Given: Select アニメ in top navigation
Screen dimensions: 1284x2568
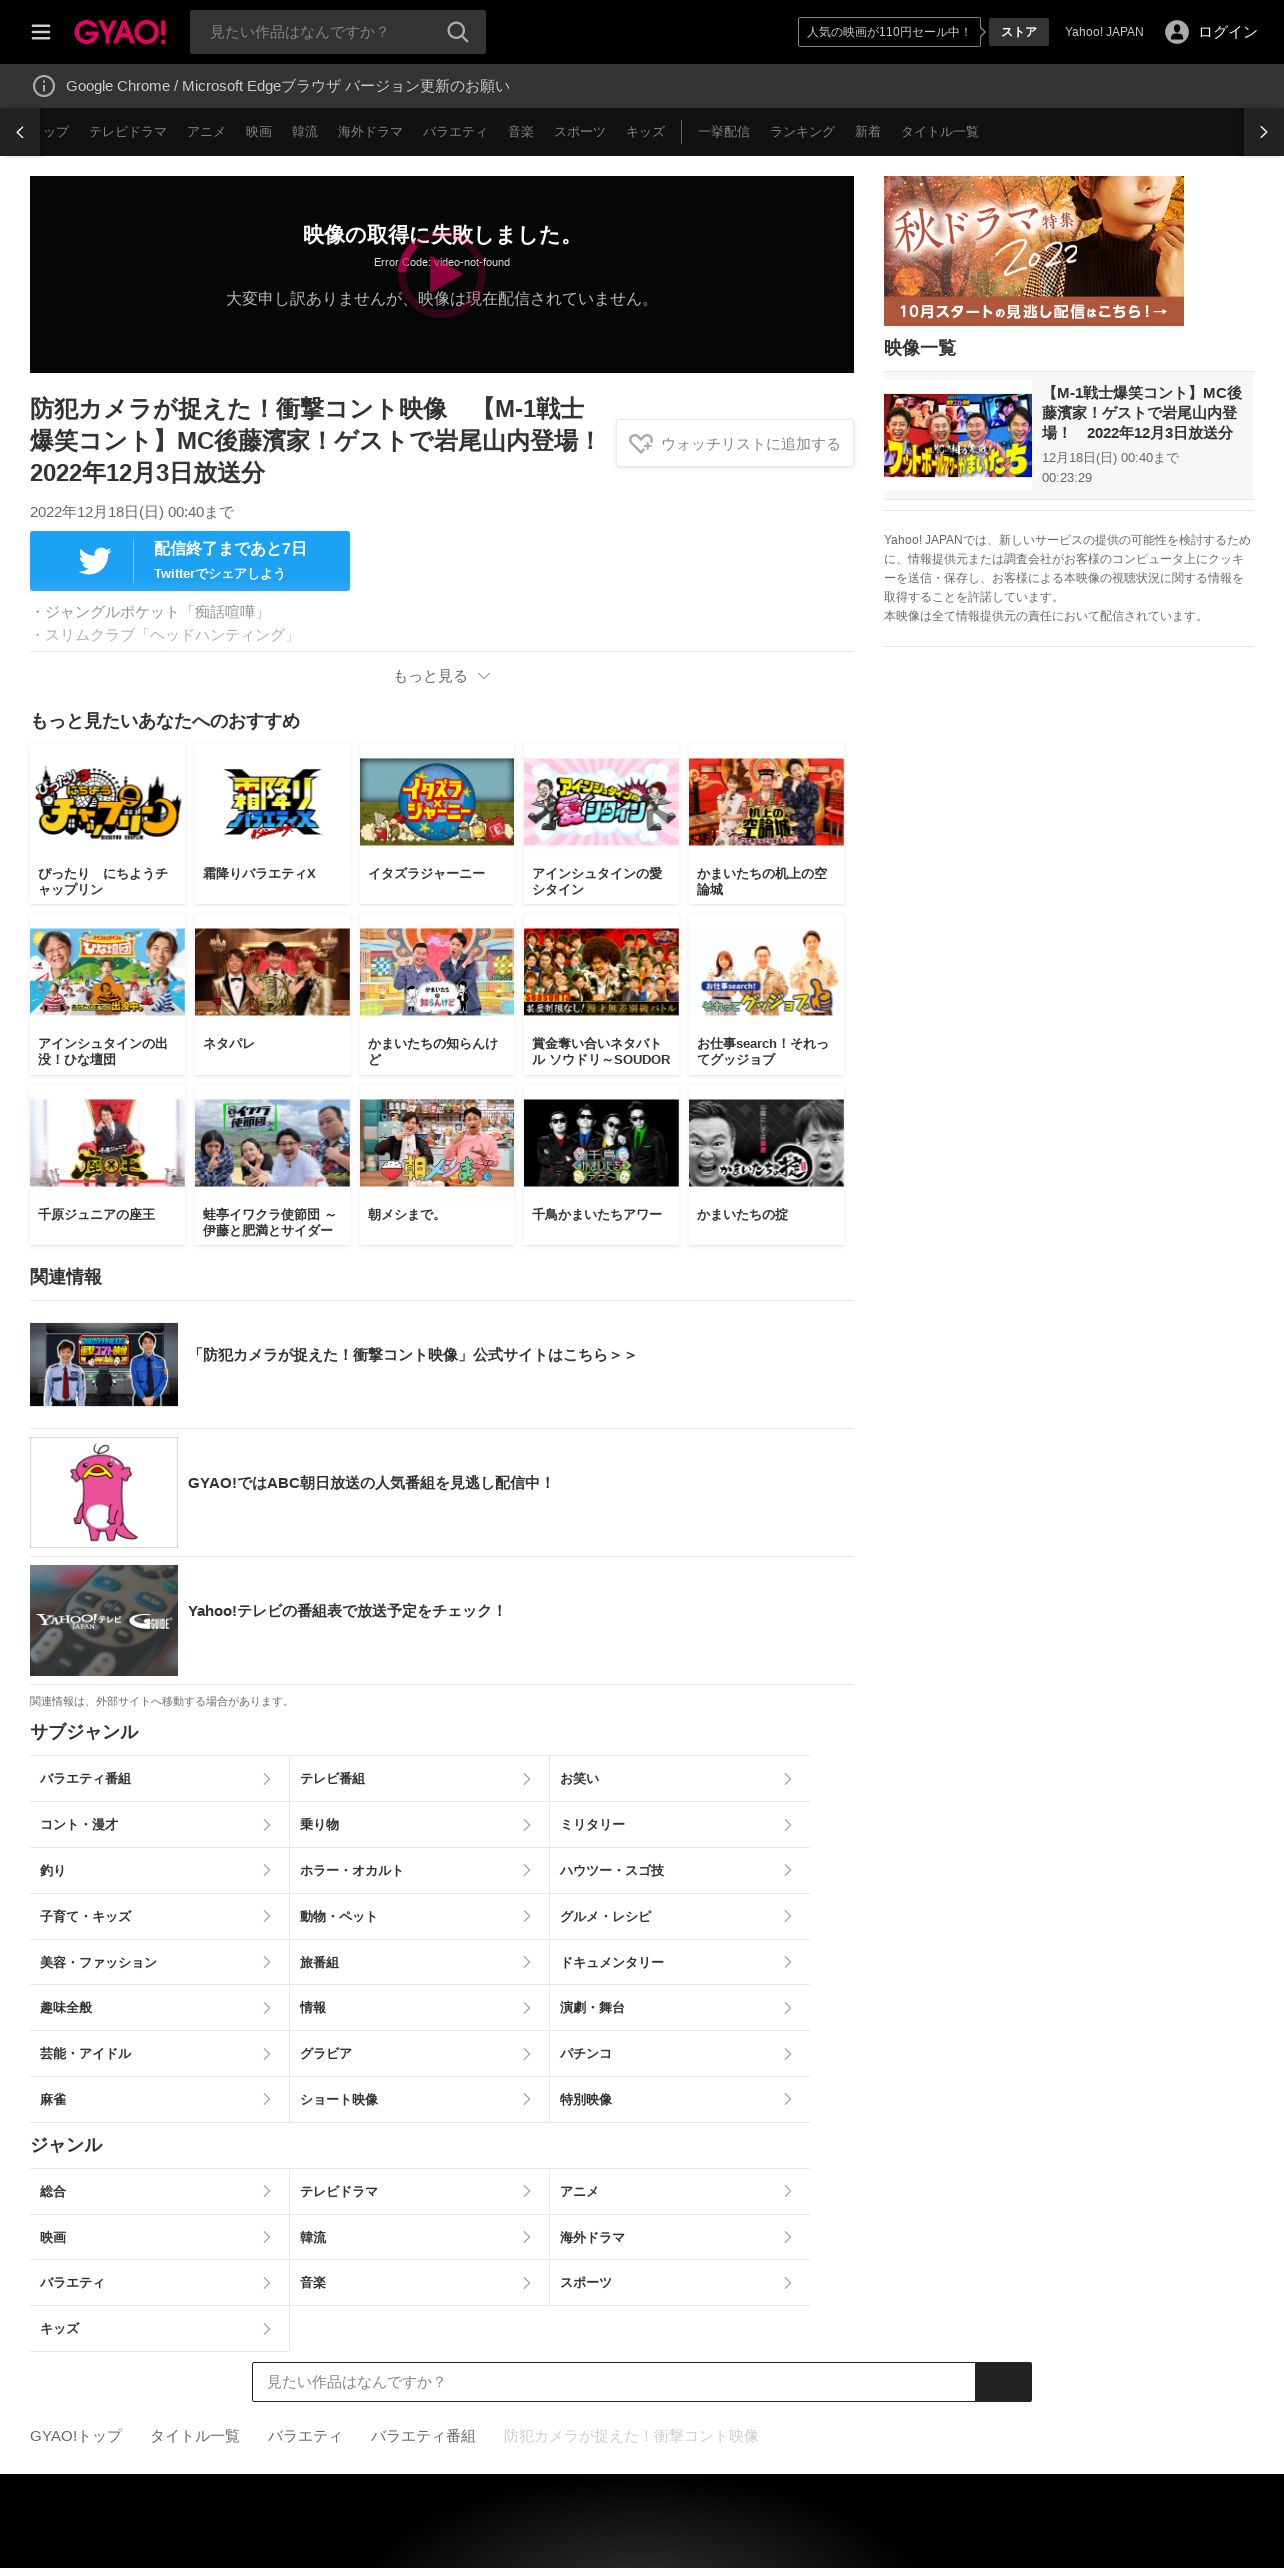Looking at the screenshot, I should coord(206,132).
